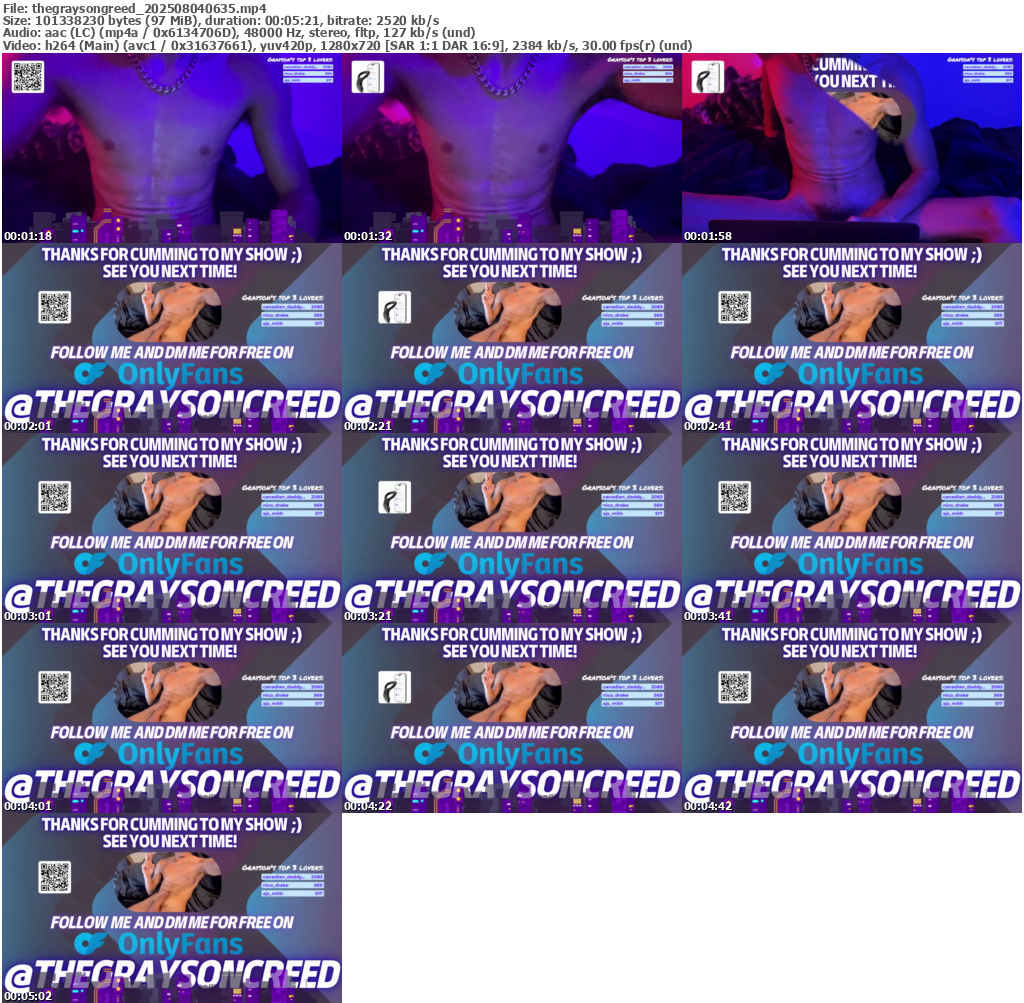Select the final thumbnail at 00:05:02
Image resolution: width=1024 pixels, height=1003 pixels.
click(172, 908)
